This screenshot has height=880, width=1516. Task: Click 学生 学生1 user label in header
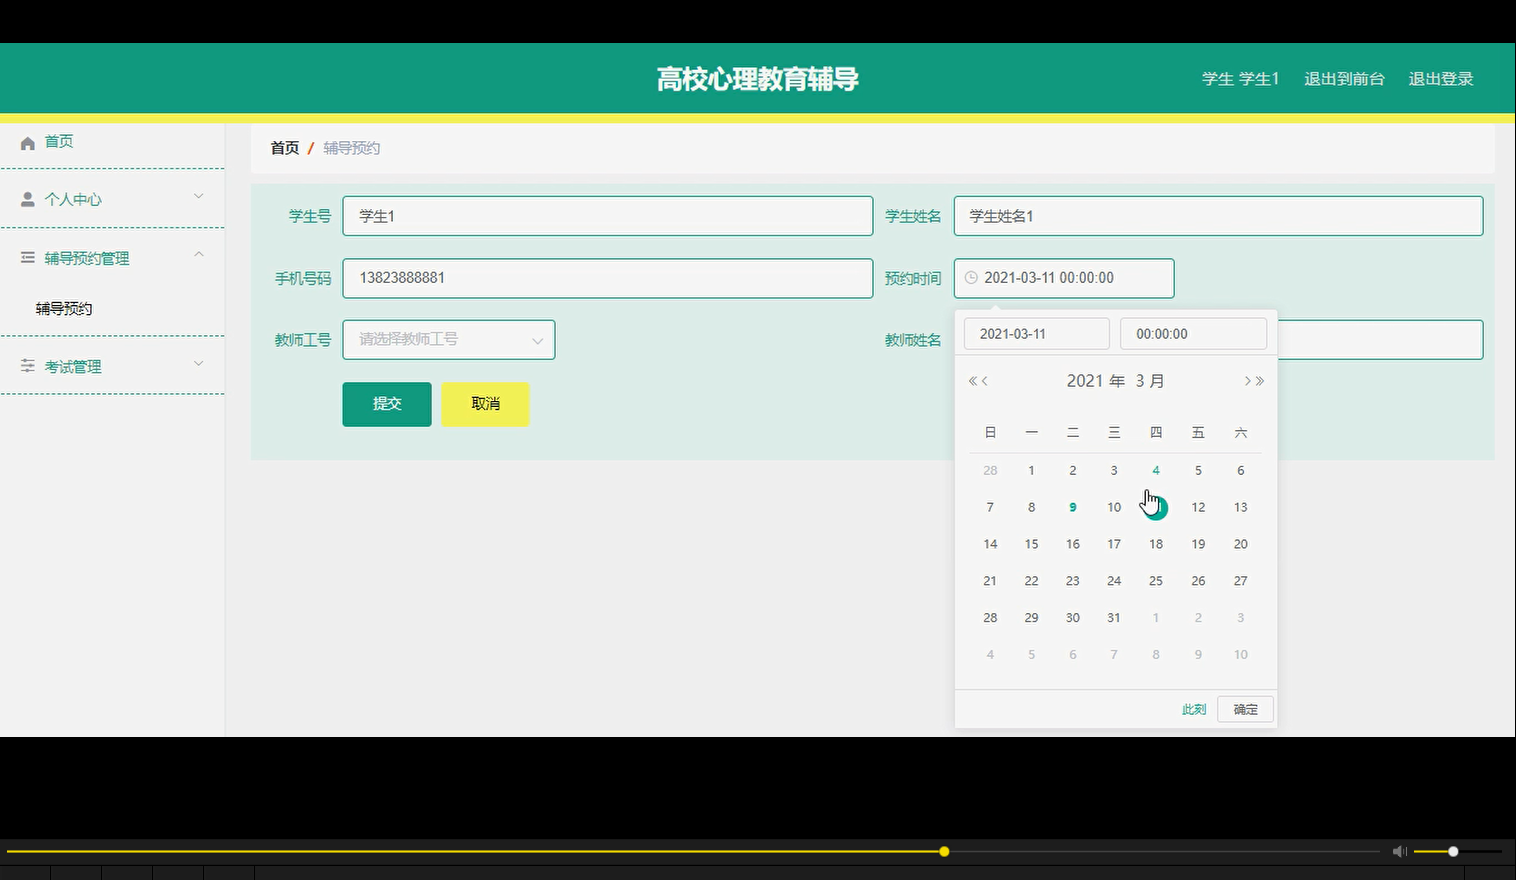point(1240,79)
